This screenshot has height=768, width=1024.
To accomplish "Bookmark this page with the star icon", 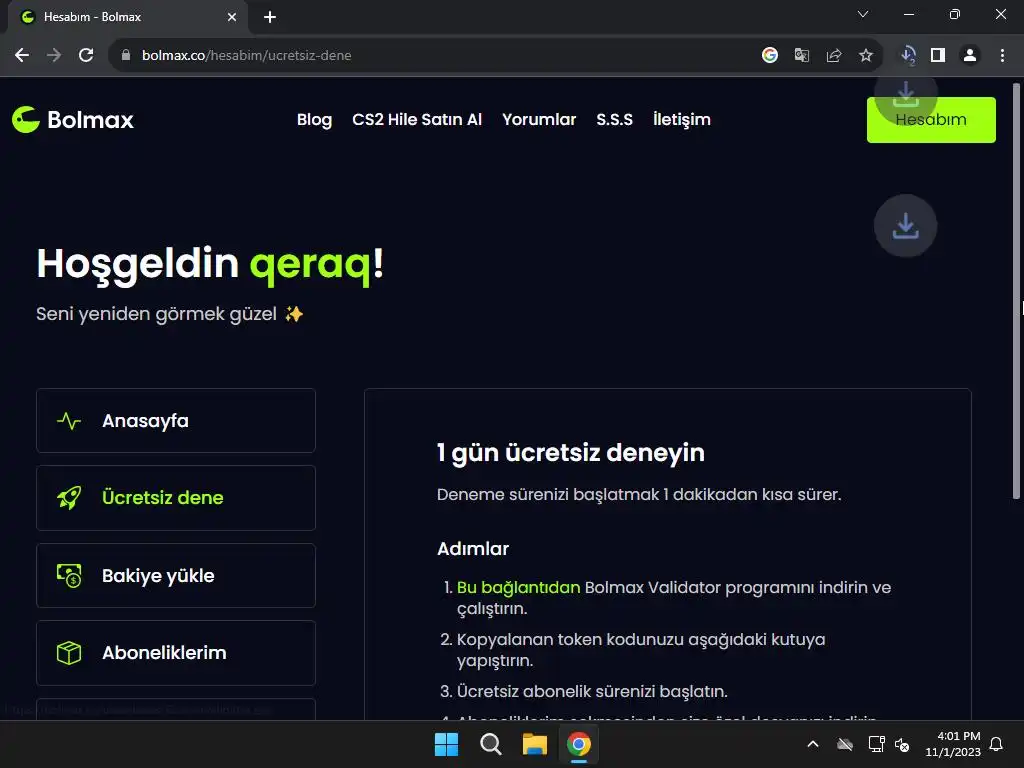I will click(866, 56).
